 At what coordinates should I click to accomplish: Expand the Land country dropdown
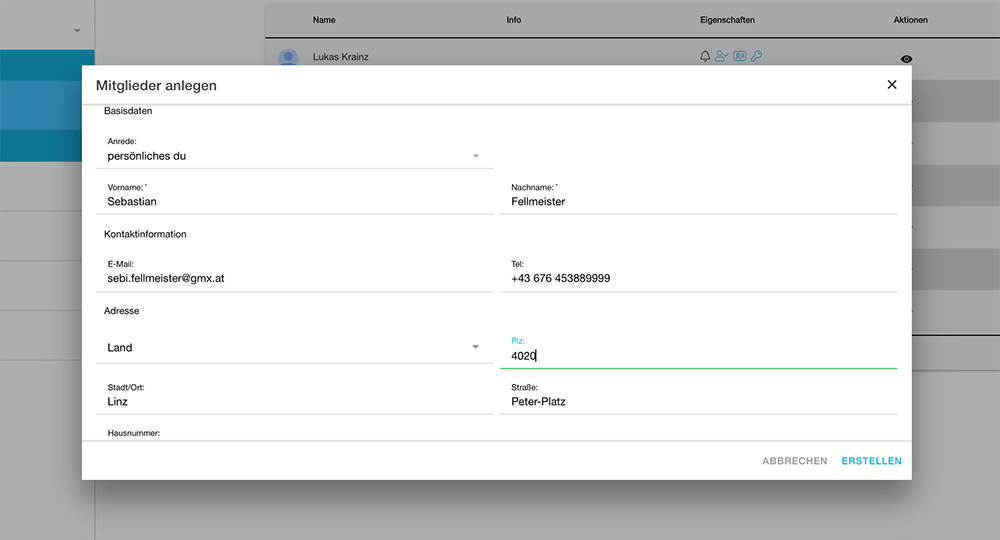[295, 347]
